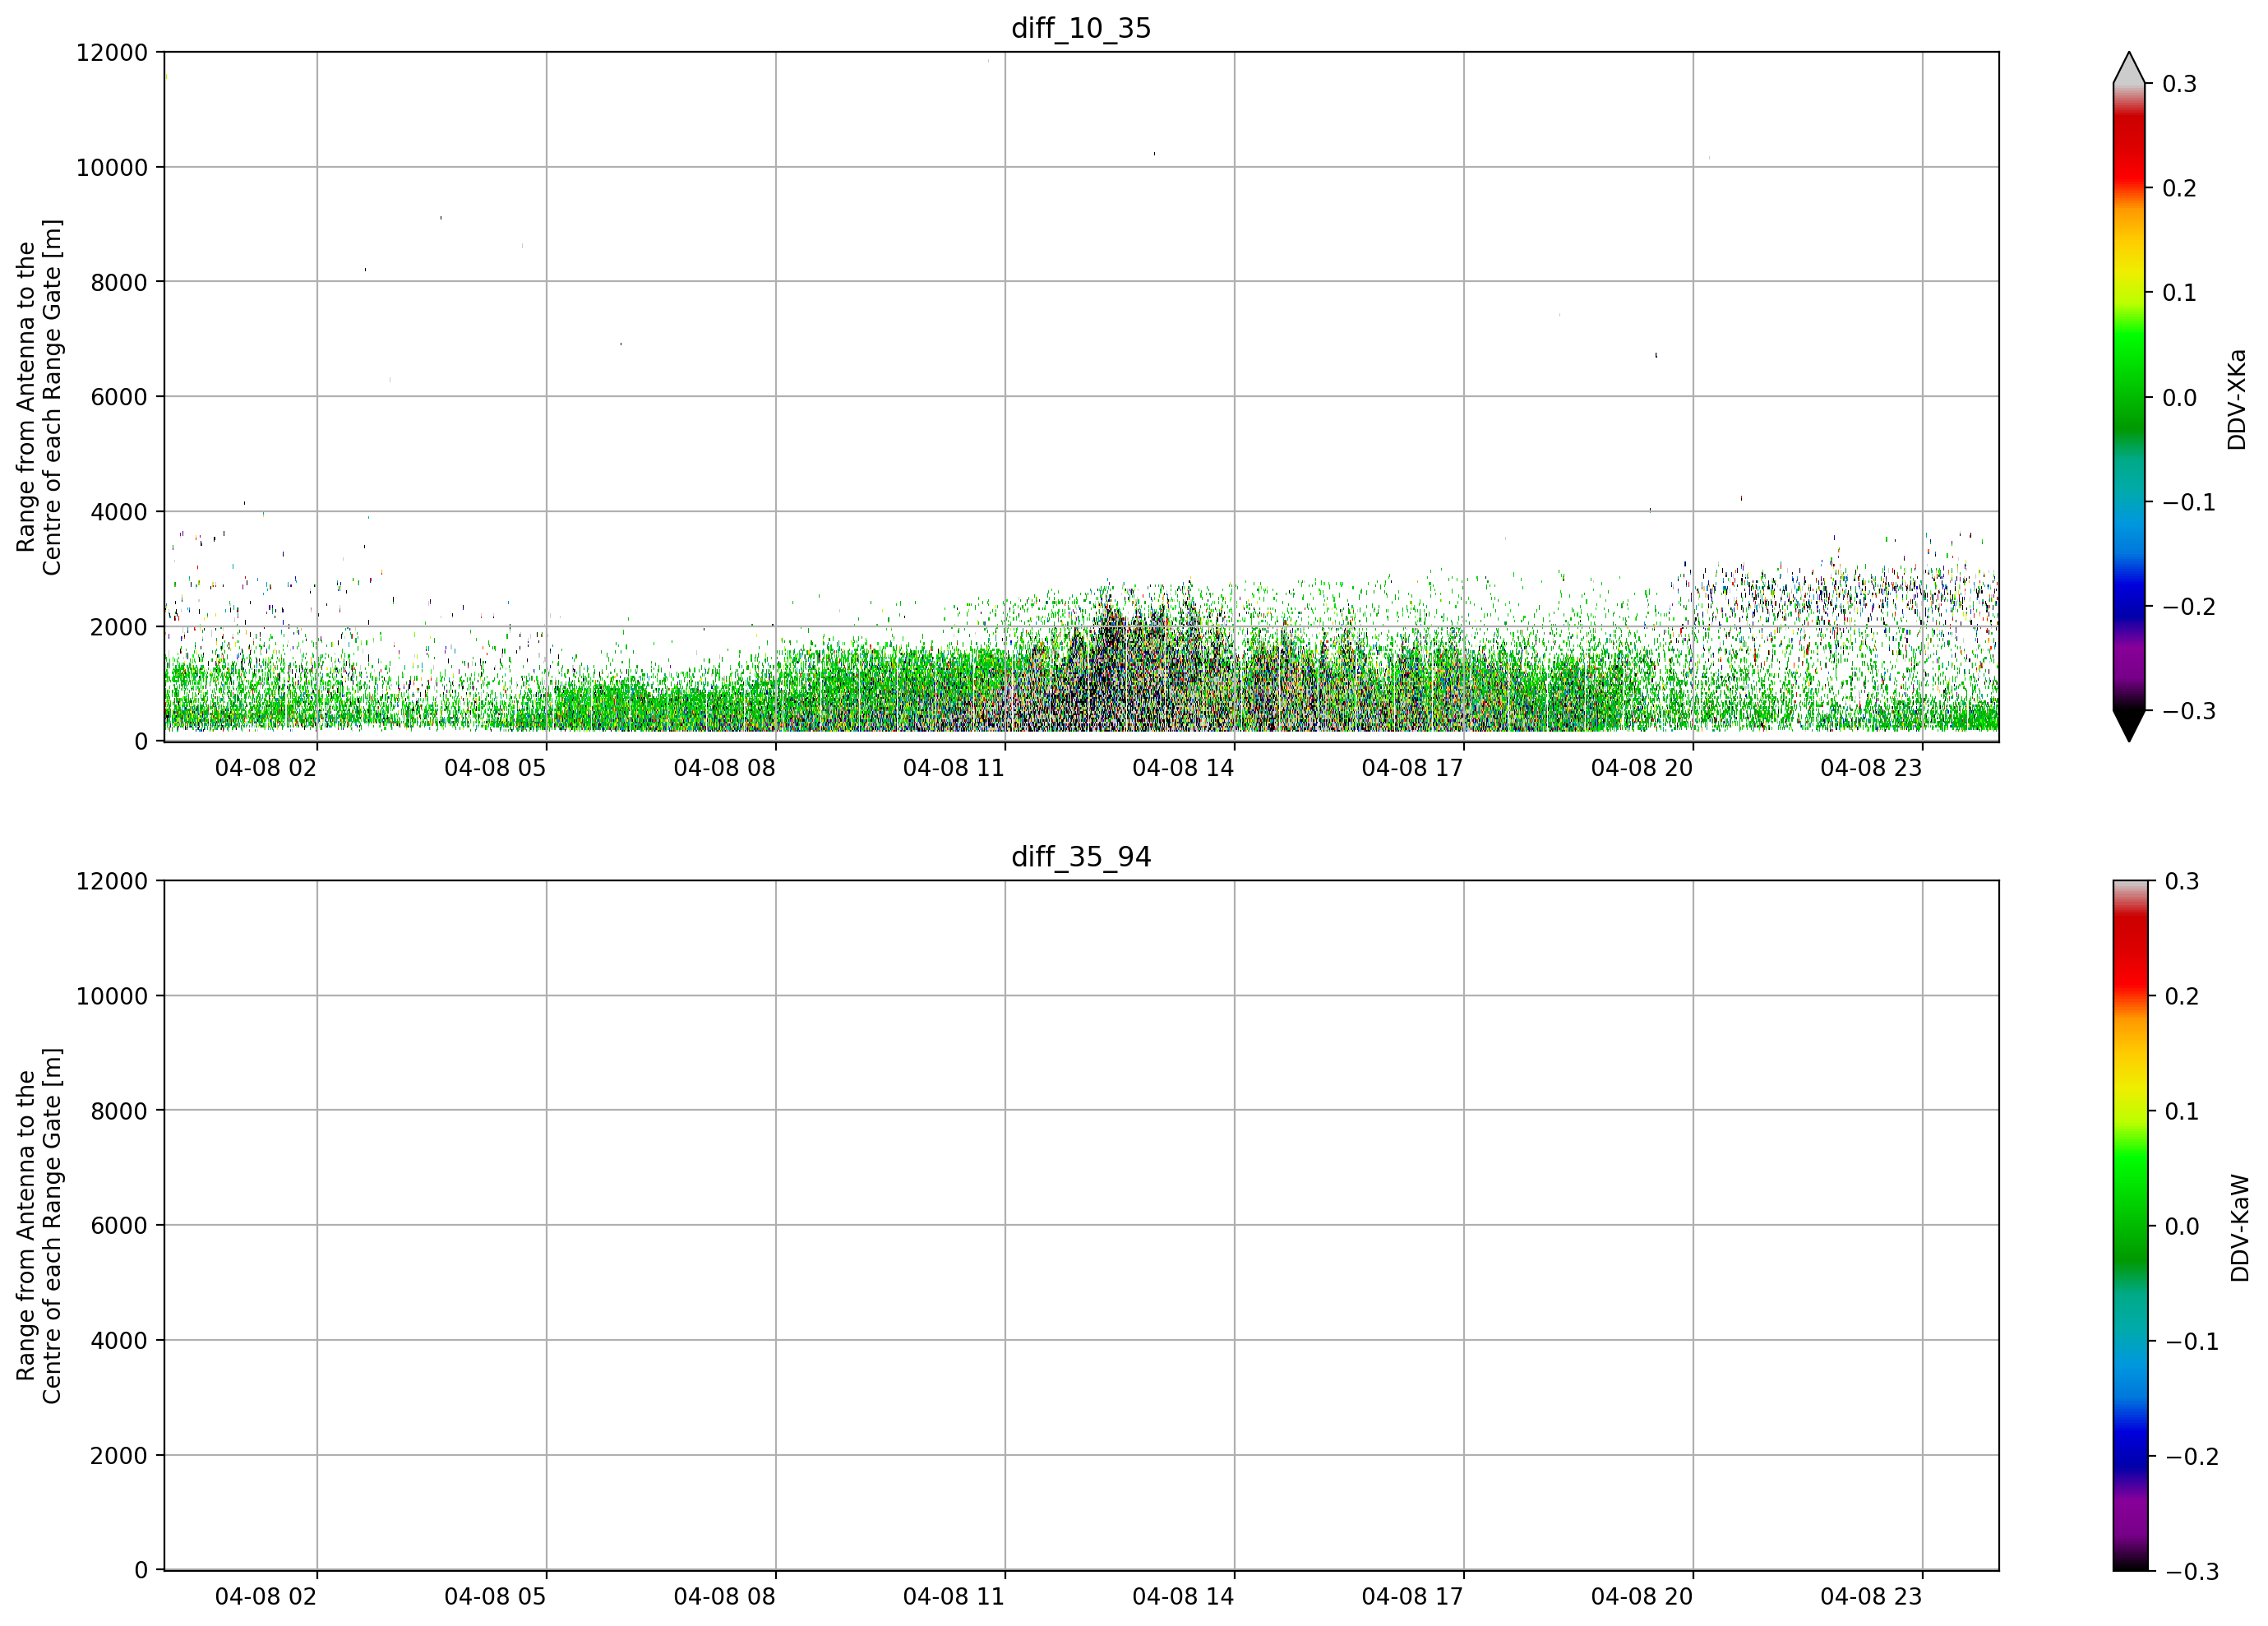This screenshot has width=2268, height=1626.
Task: Click the 04-08 02 tick on bottom plot
Action: point(266,1597)
